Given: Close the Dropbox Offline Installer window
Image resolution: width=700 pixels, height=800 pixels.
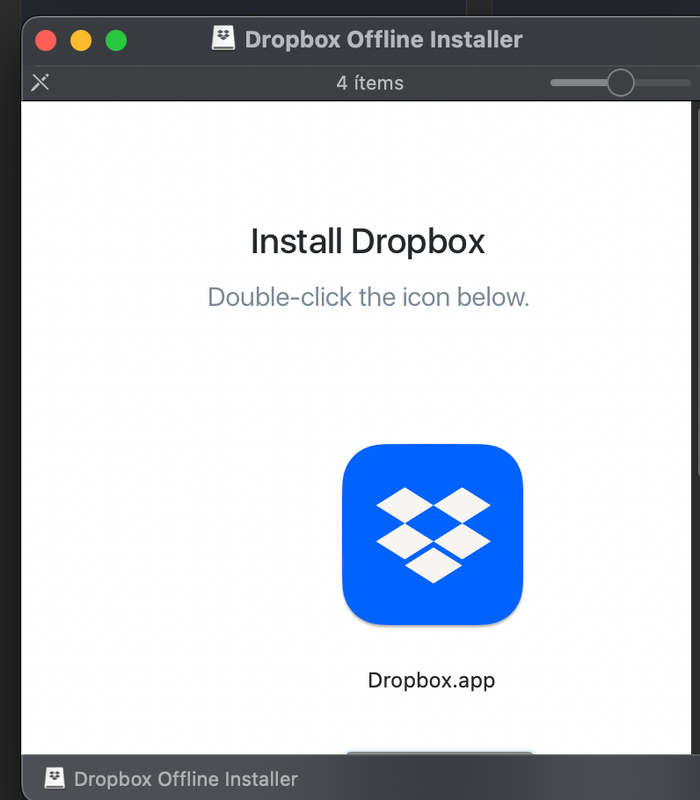Looking at the screenshot, I should pos(46,40).
